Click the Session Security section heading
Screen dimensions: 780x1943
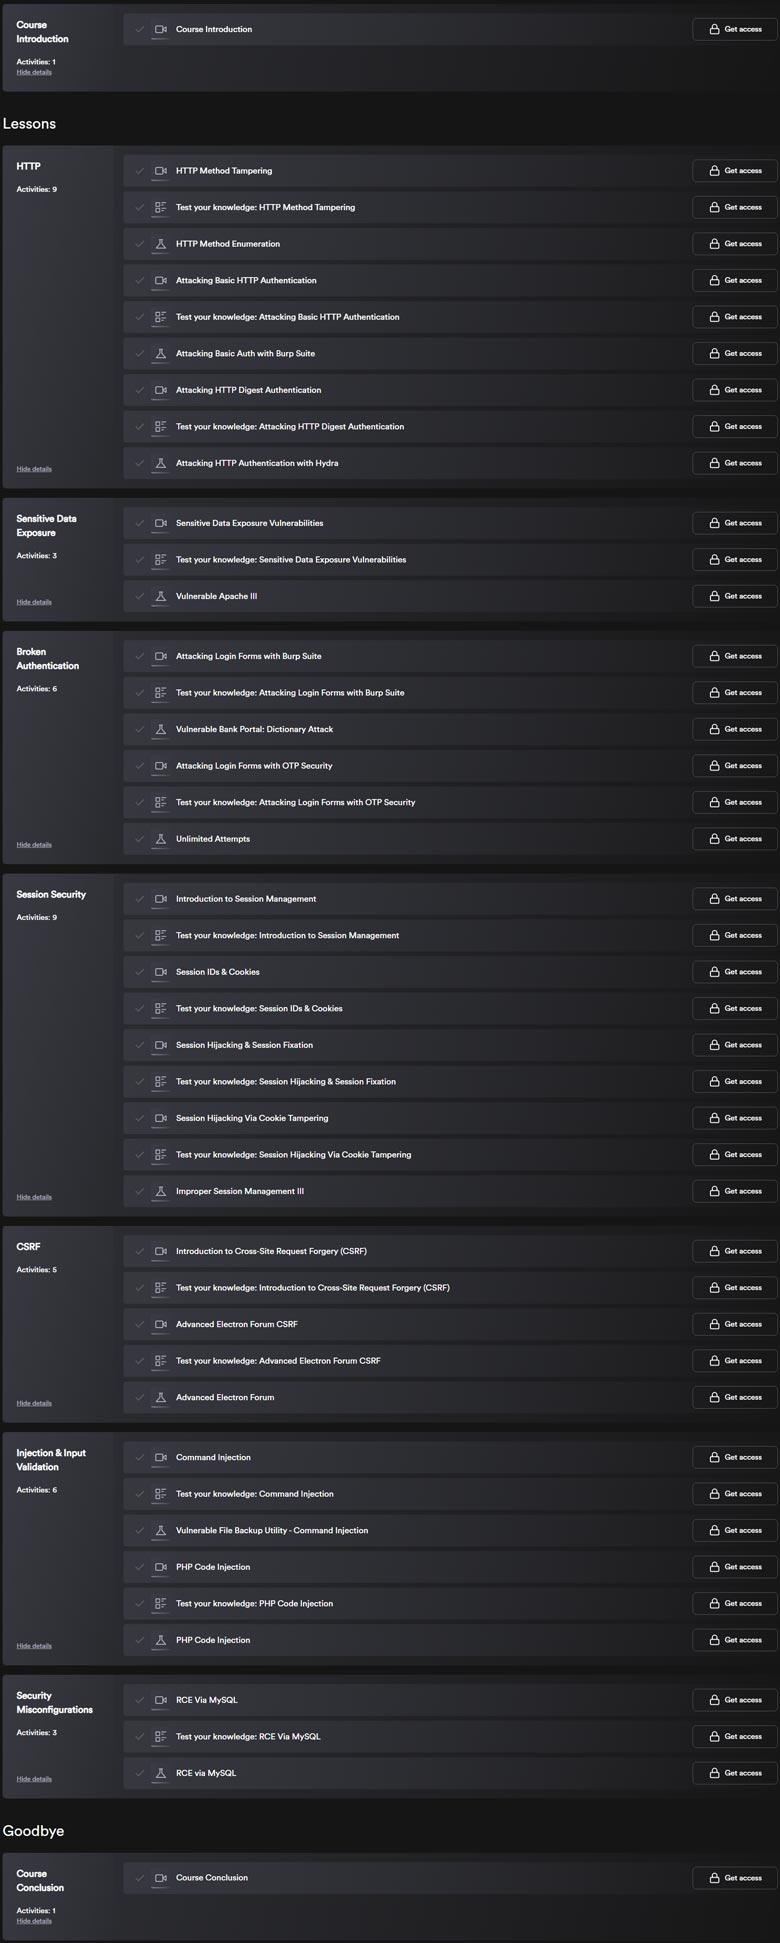click(51, 895)
